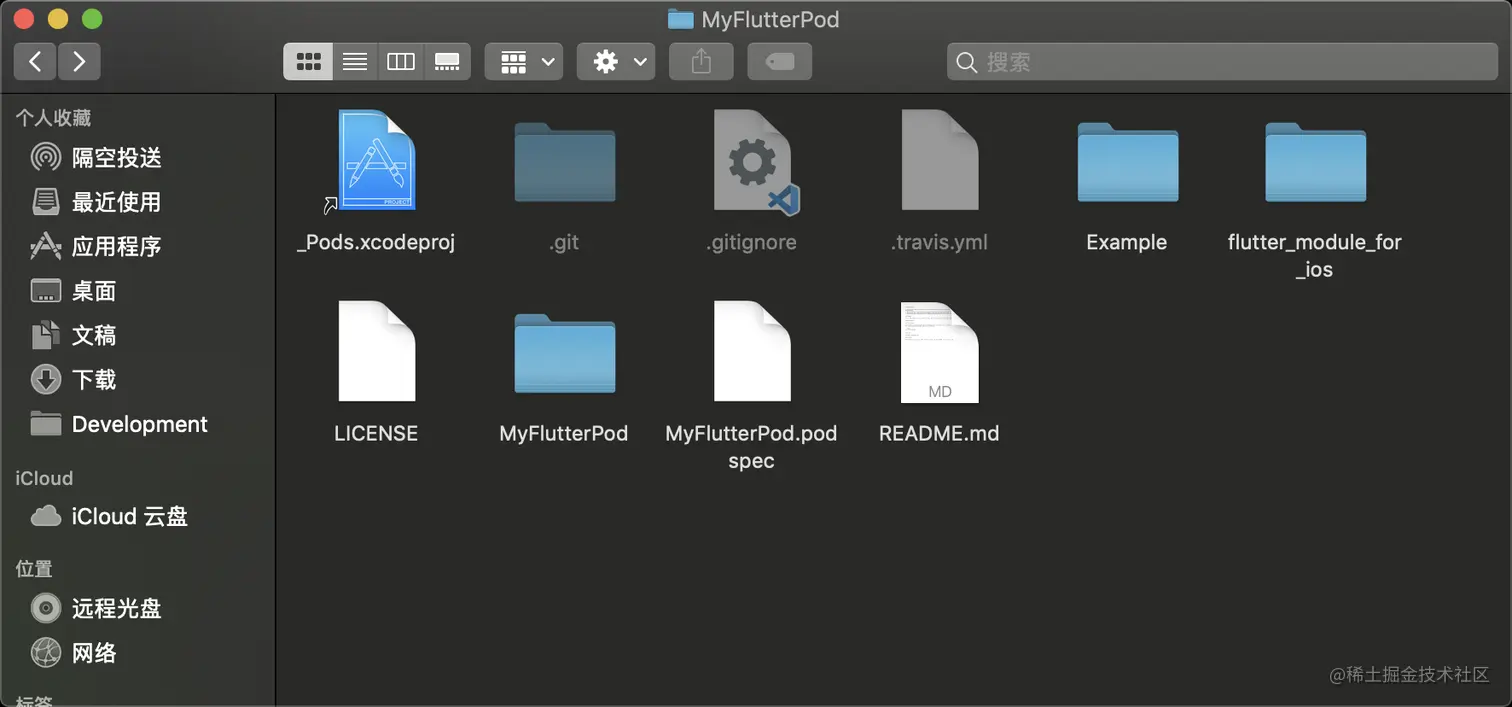
Task: Select the flutter_module_for_ios folder icon
Action: pos(1315,163)
